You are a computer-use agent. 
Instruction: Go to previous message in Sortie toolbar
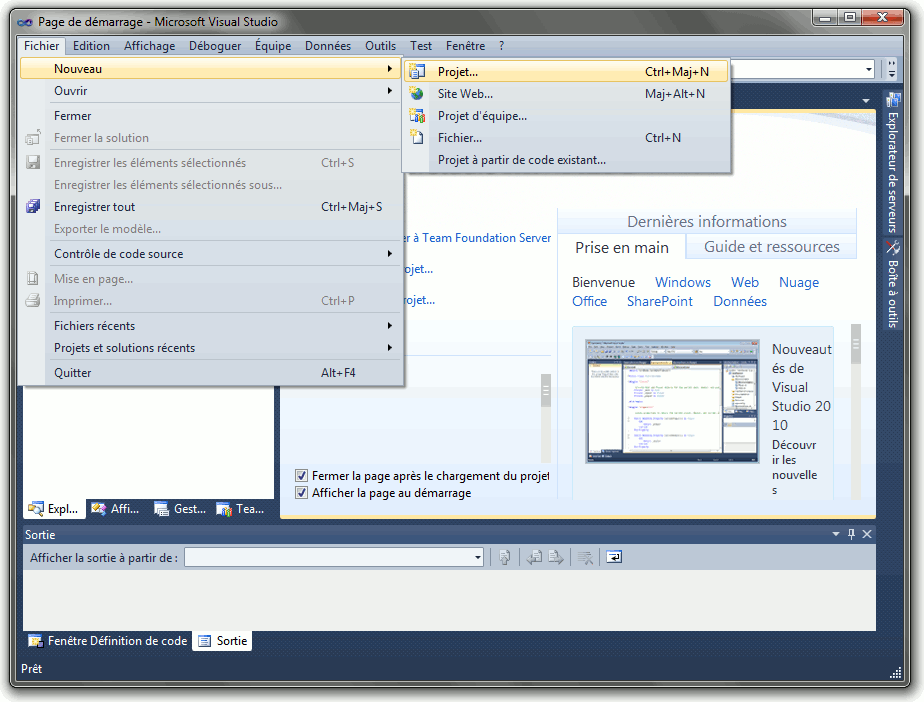[x=534, y=557]
